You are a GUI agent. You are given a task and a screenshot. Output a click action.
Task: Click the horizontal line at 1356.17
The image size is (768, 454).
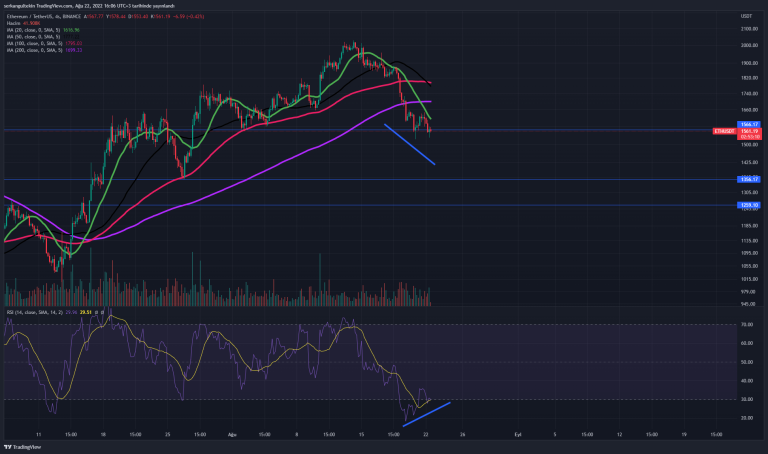point(300,179)
